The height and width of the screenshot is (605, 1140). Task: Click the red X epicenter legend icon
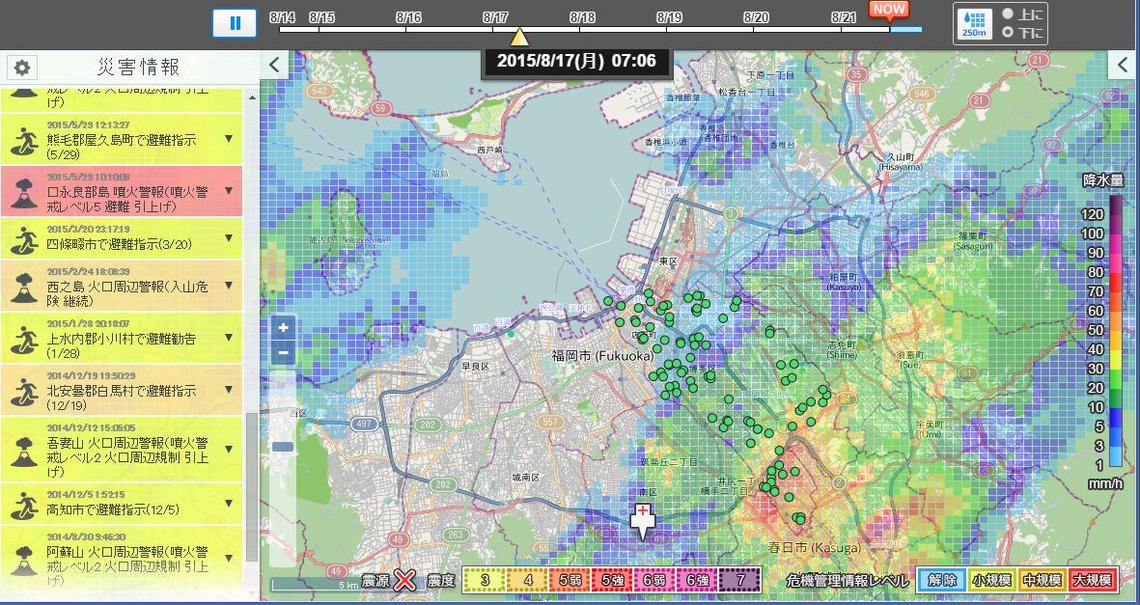(404, 580)
